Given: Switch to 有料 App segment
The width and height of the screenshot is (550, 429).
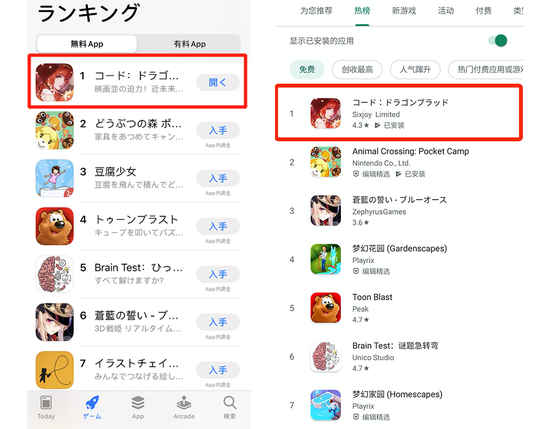Looking at the screenshot, I should point(189,44).
